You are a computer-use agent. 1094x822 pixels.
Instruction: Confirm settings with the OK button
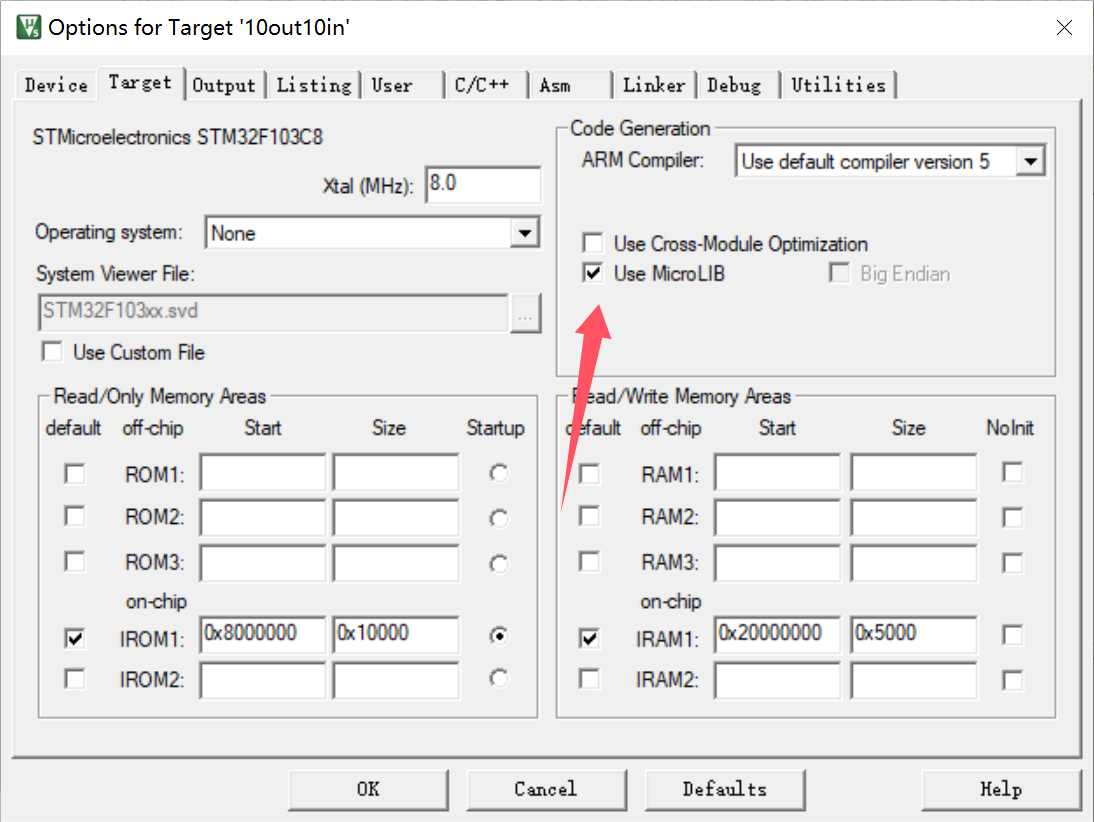pos(368,790)
